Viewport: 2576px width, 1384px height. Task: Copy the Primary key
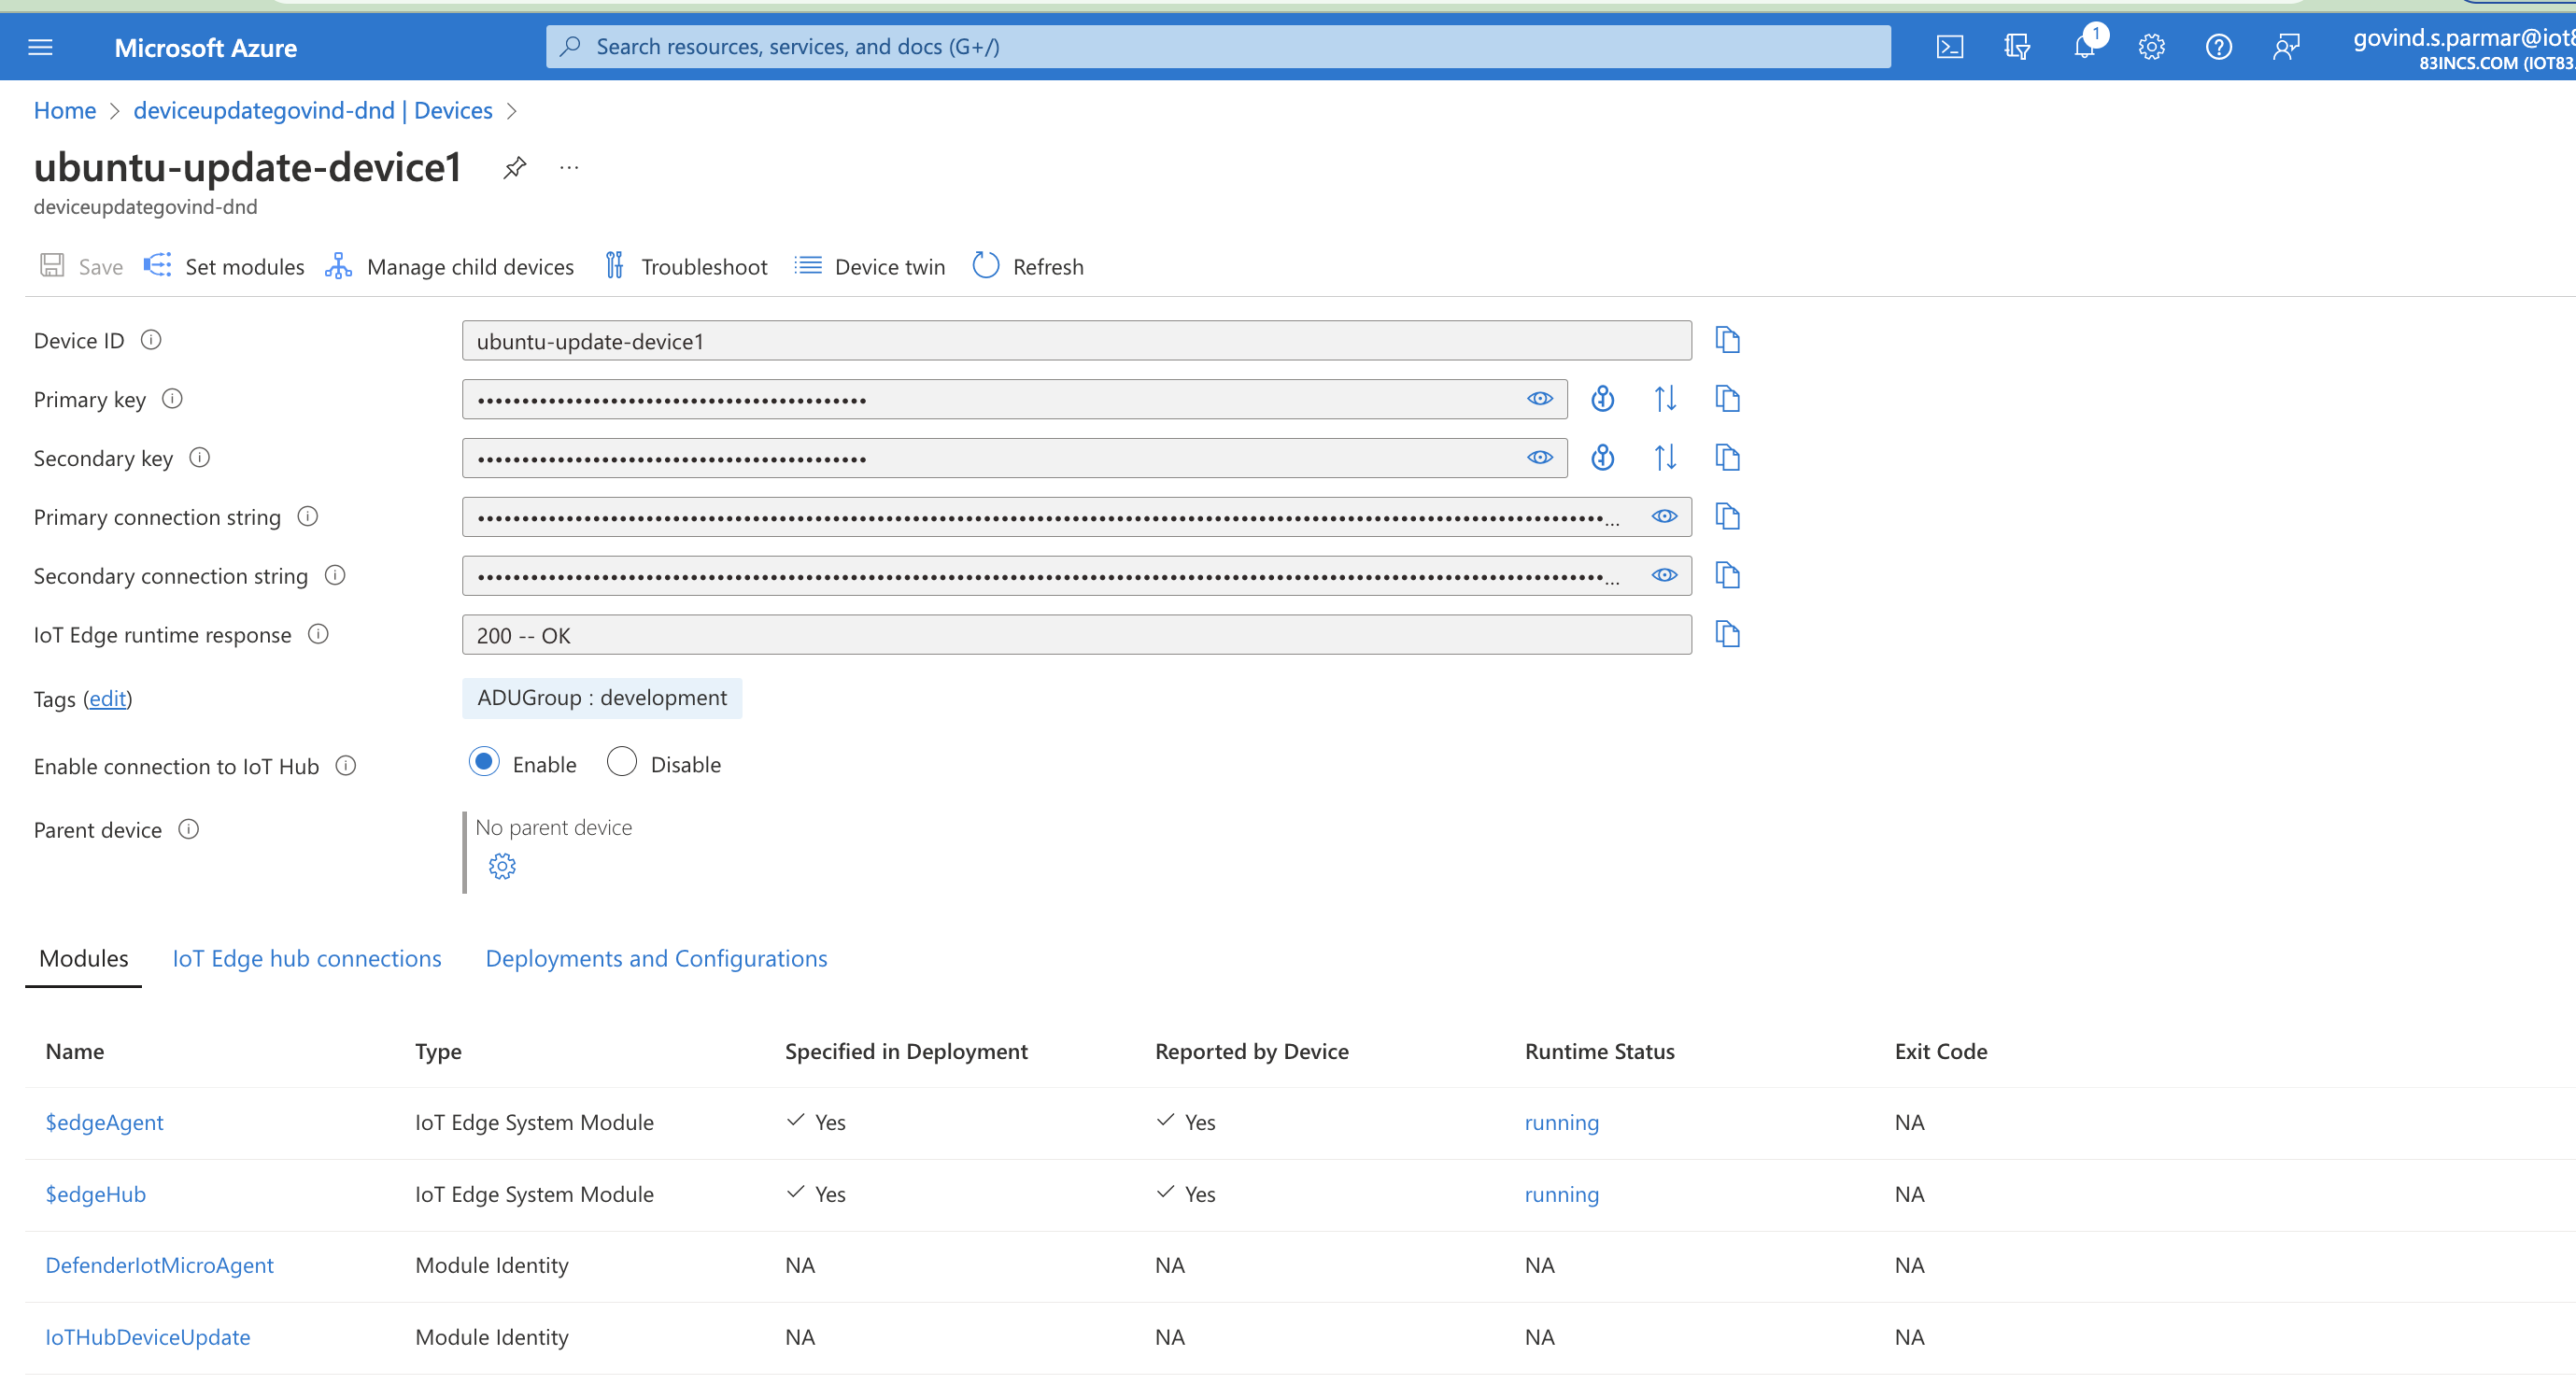coord(1727,399)
